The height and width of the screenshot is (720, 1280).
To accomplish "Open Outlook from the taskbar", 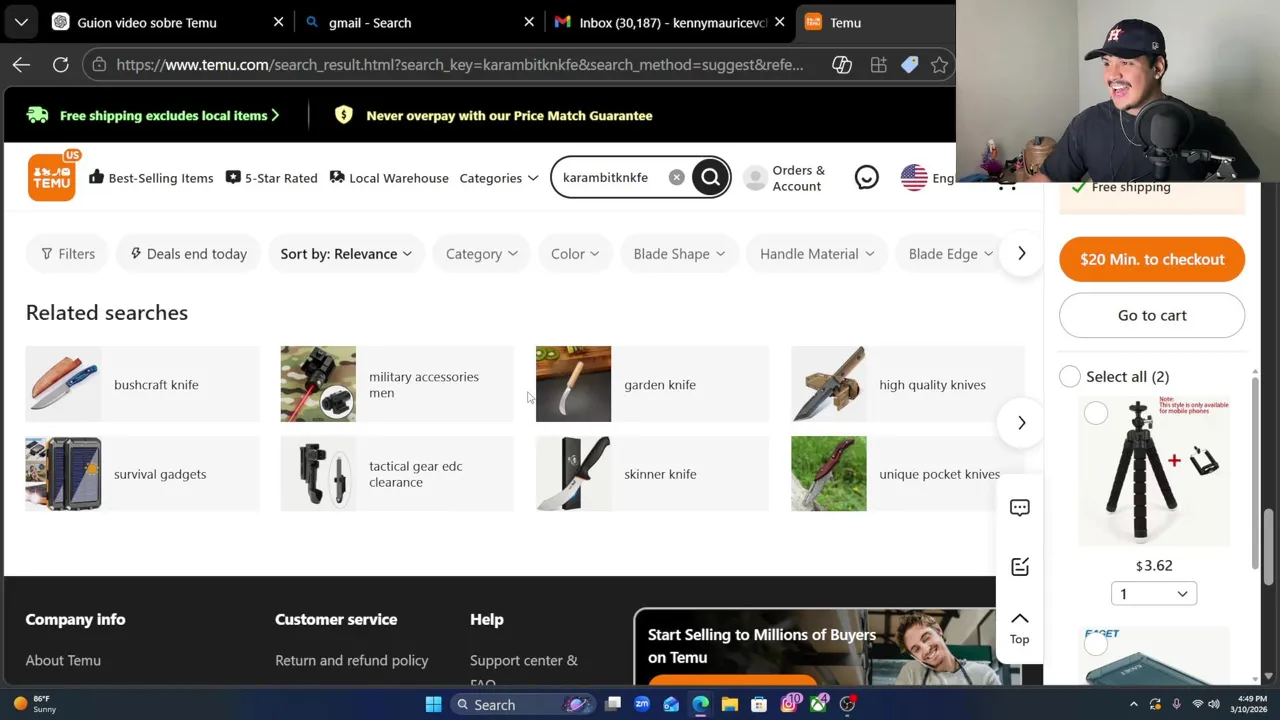I will 671,704.
